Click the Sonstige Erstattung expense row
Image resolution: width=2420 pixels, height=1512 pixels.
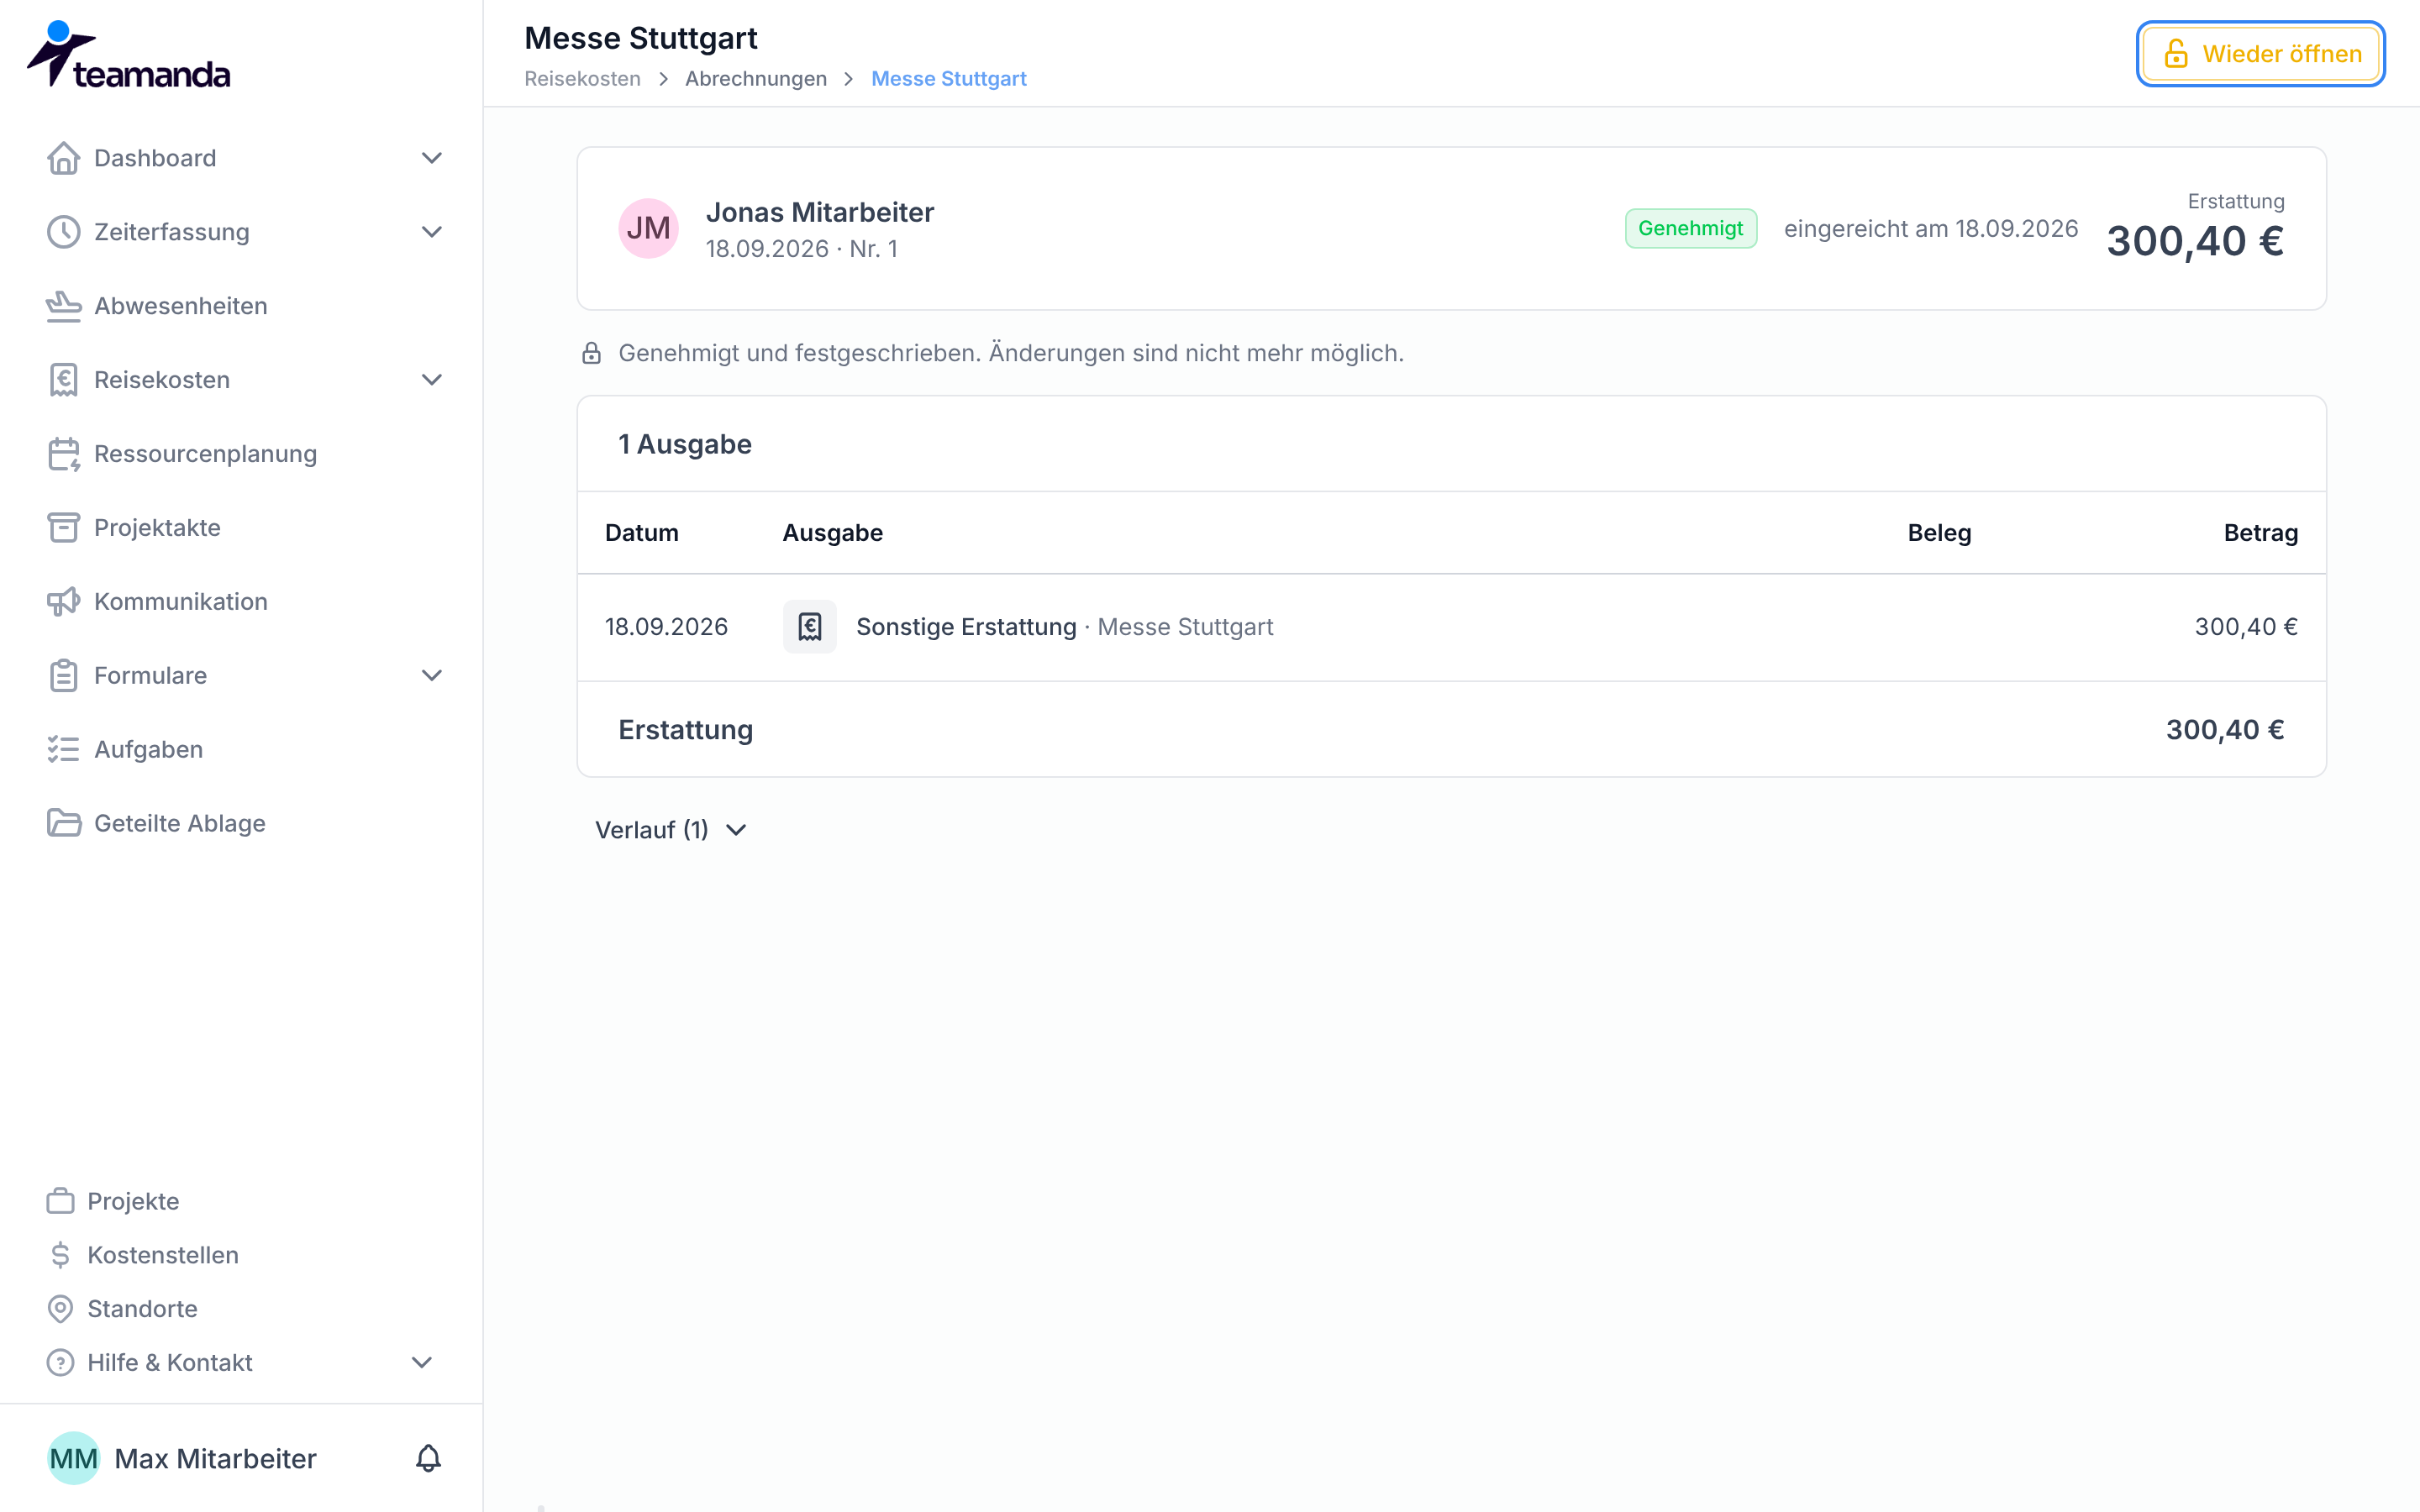tap(1452, 628)
